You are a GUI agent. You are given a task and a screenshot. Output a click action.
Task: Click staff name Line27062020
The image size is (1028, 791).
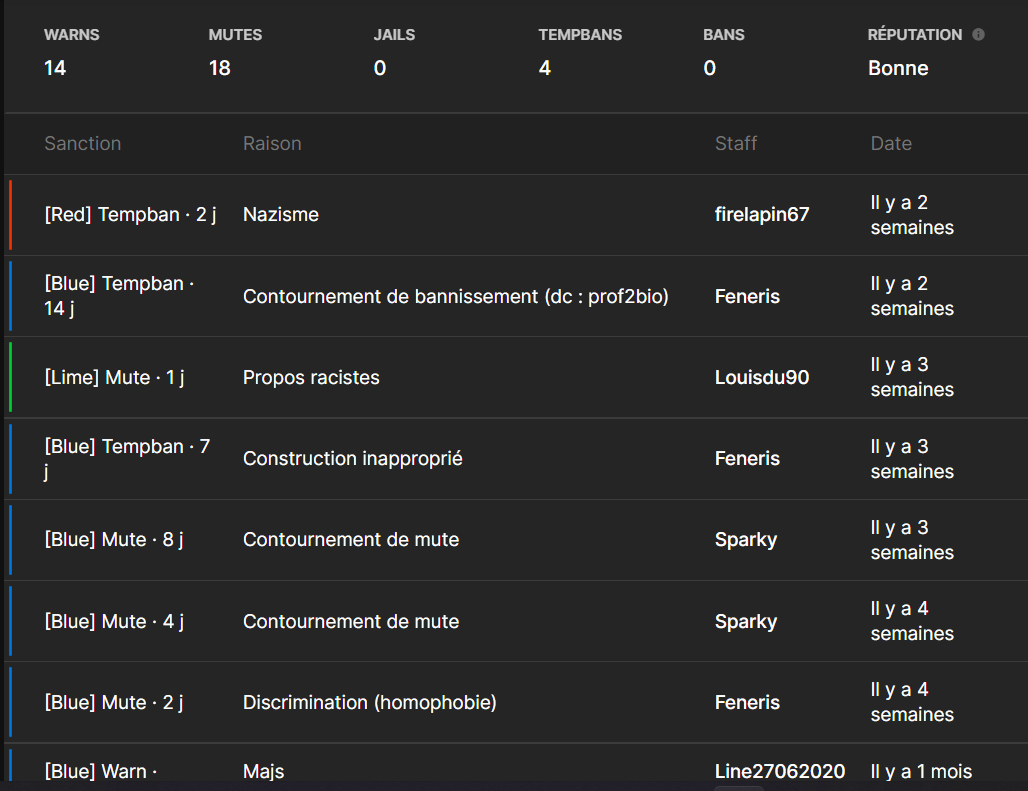pos(780,771)
